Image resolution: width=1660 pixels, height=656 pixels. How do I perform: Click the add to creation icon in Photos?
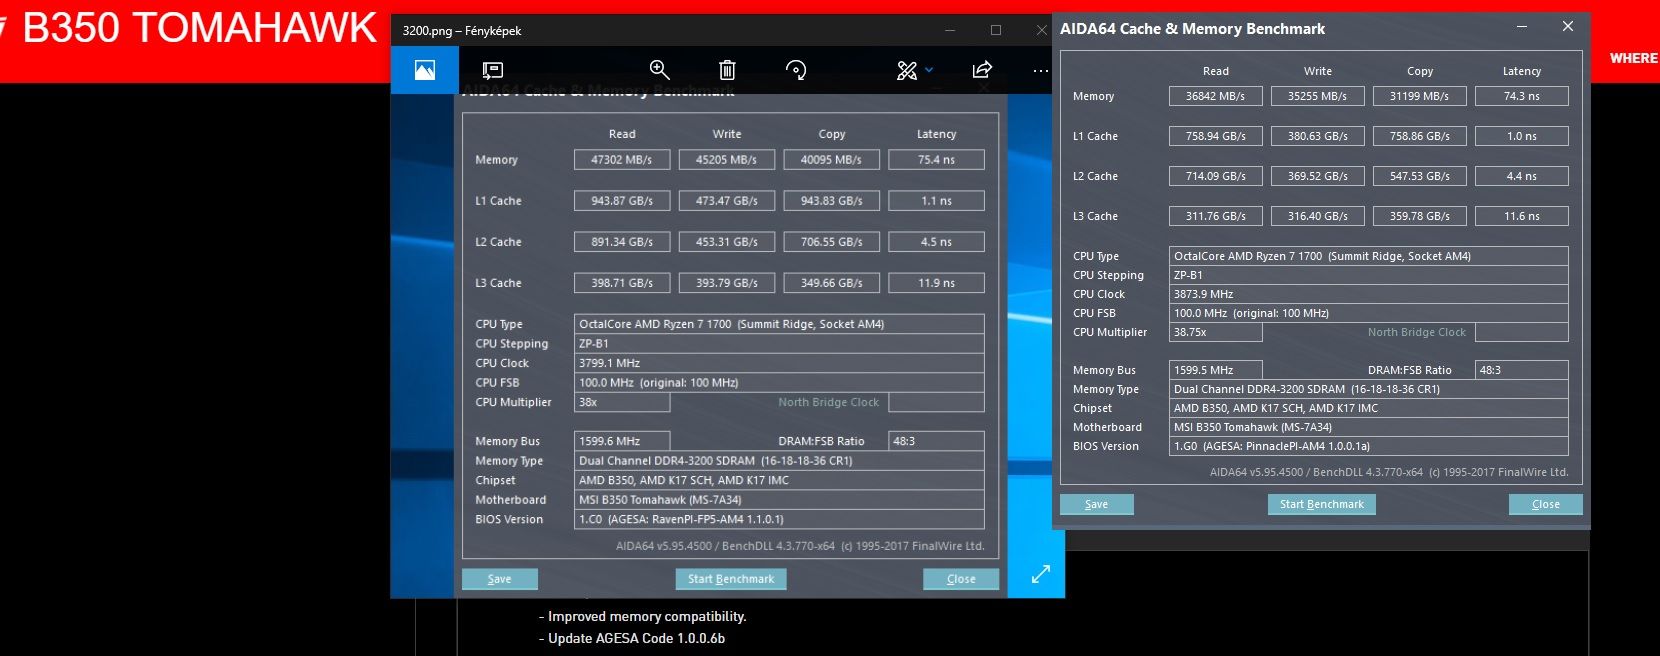[493, 70]
